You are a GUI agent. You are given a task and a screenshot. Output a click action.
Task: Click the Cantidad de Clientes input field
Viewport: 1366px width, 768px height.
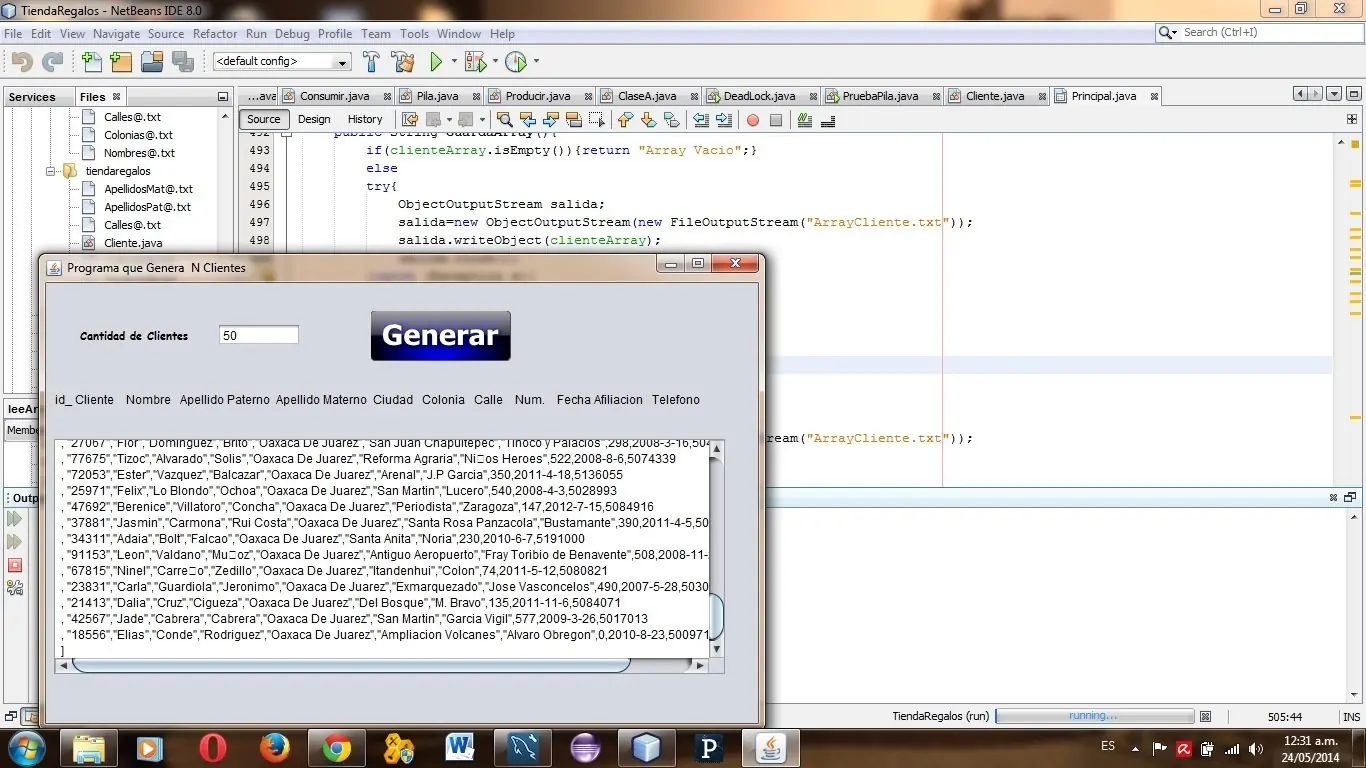(259, 336)
